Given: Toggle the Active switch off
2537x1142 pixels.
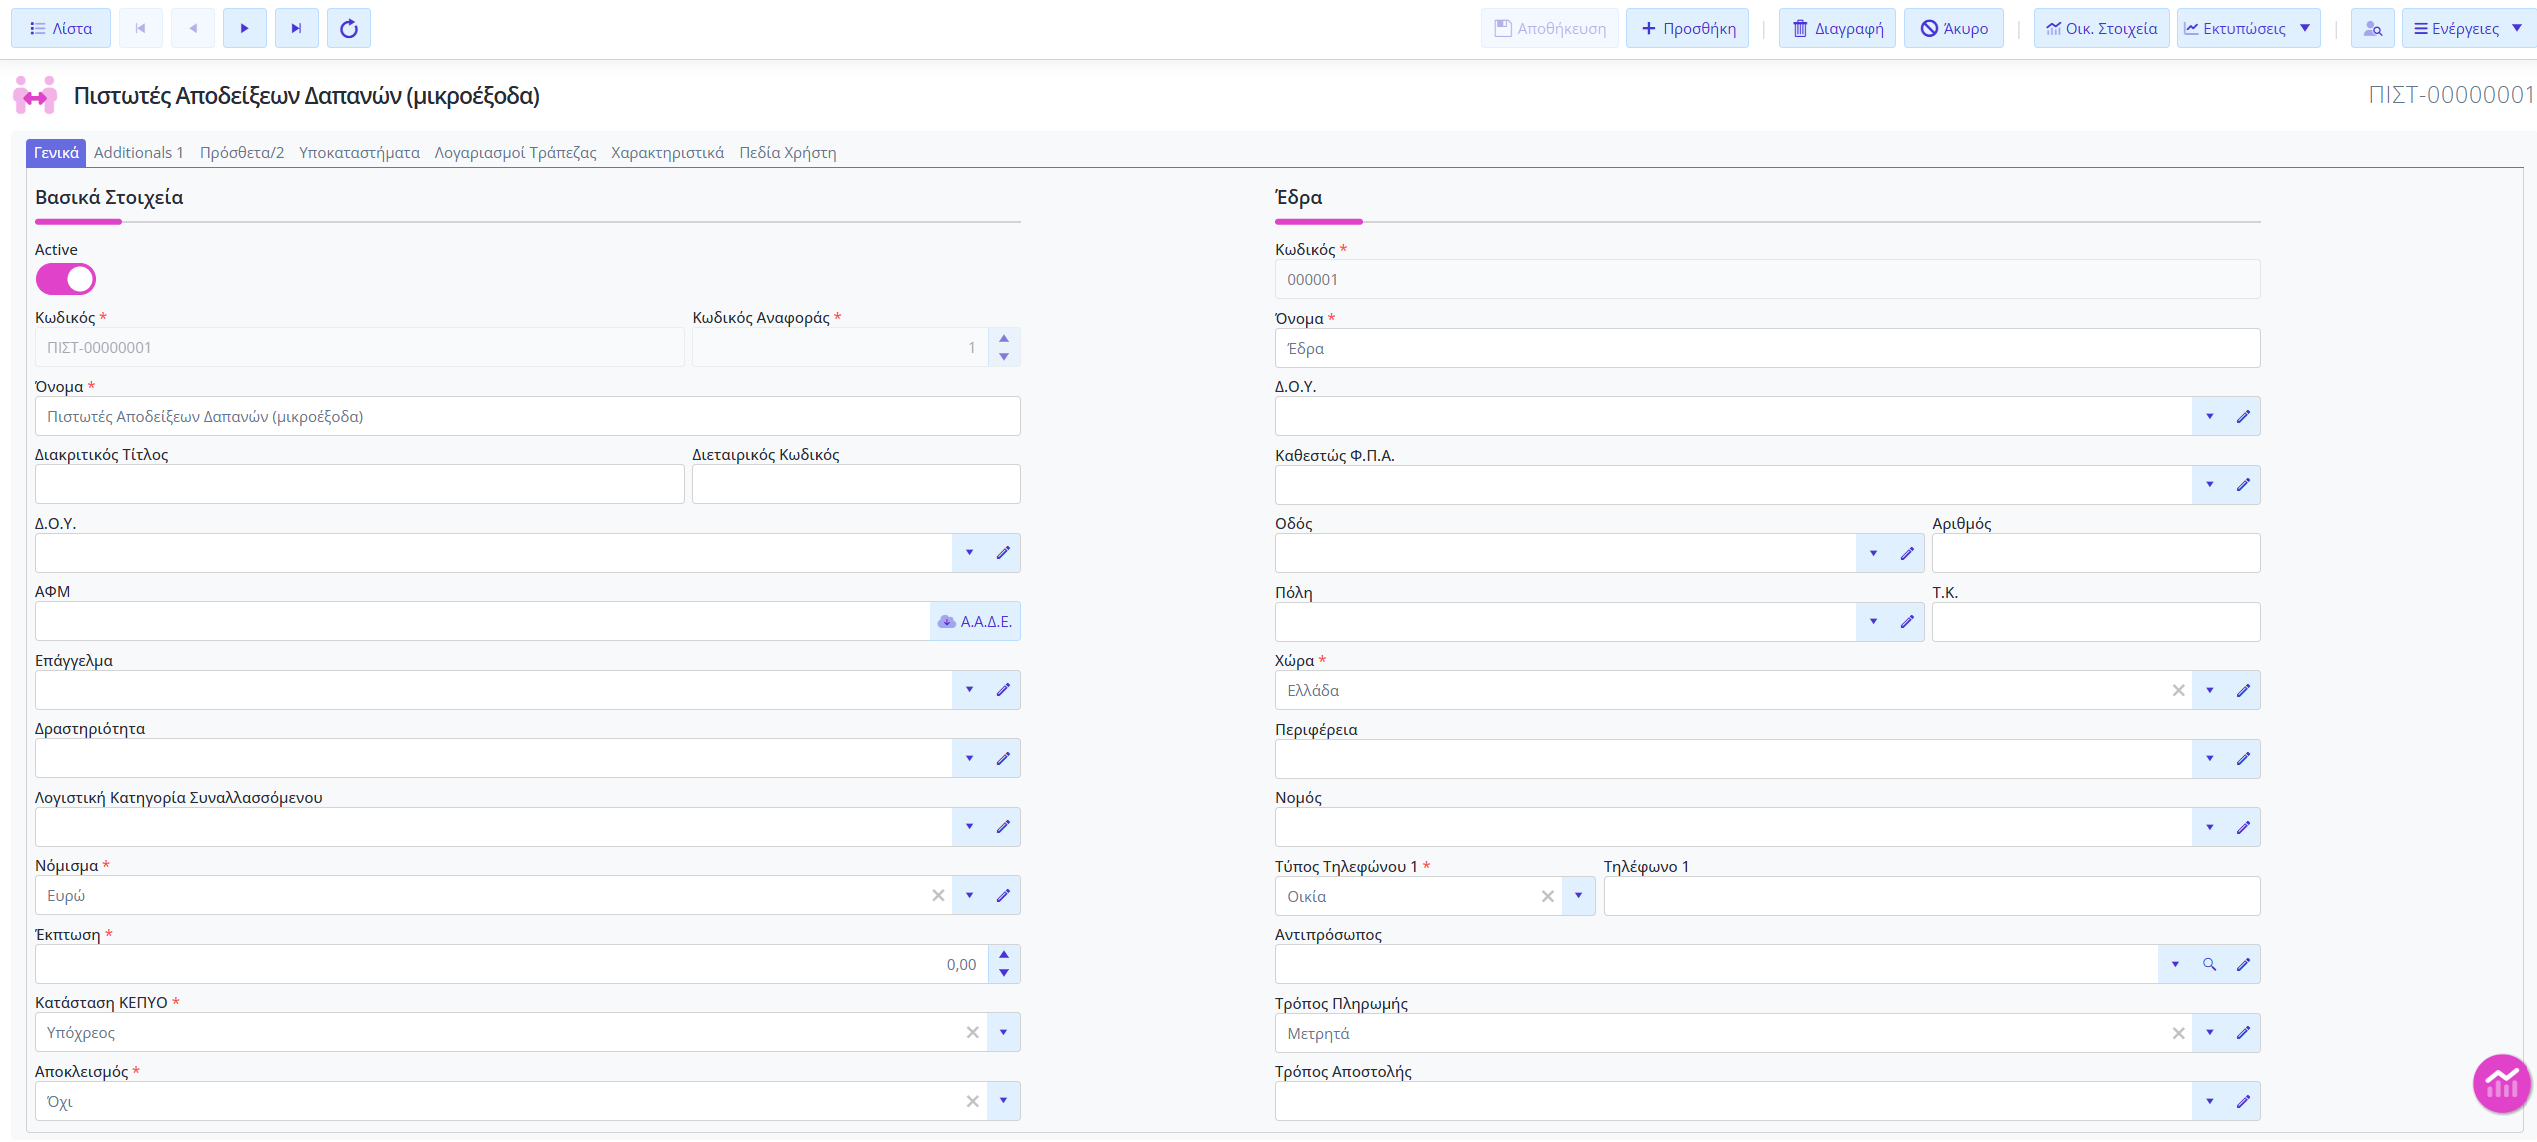Looking at the screenshot, I should [66, 279].
